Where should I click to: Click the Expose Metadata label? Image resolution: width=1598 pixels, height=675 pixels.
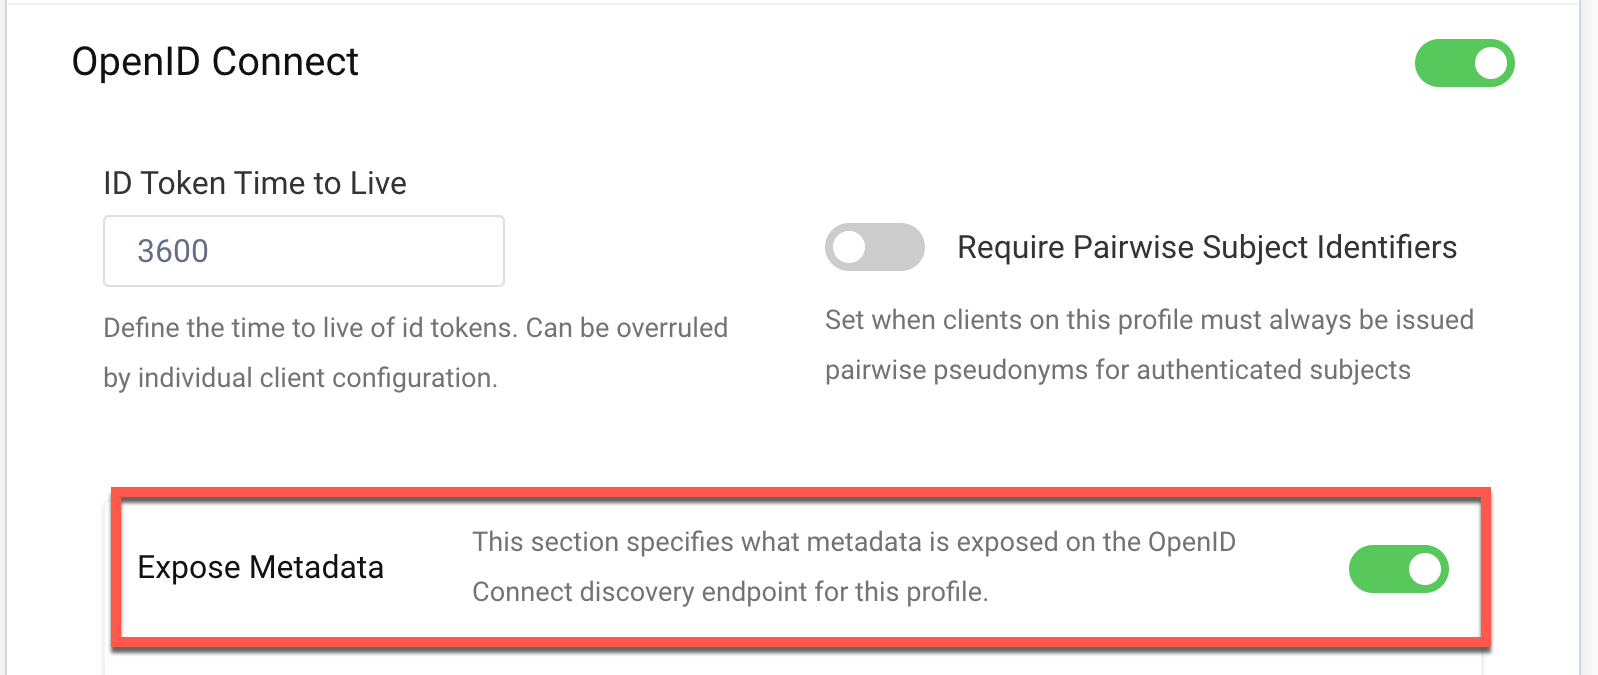click(x=261, y=567)
